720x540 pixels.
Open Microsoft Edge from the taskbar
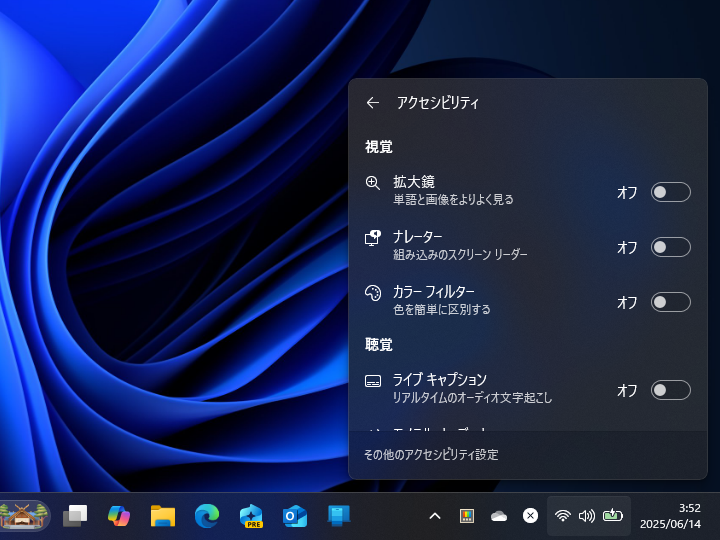coord(207,516)
